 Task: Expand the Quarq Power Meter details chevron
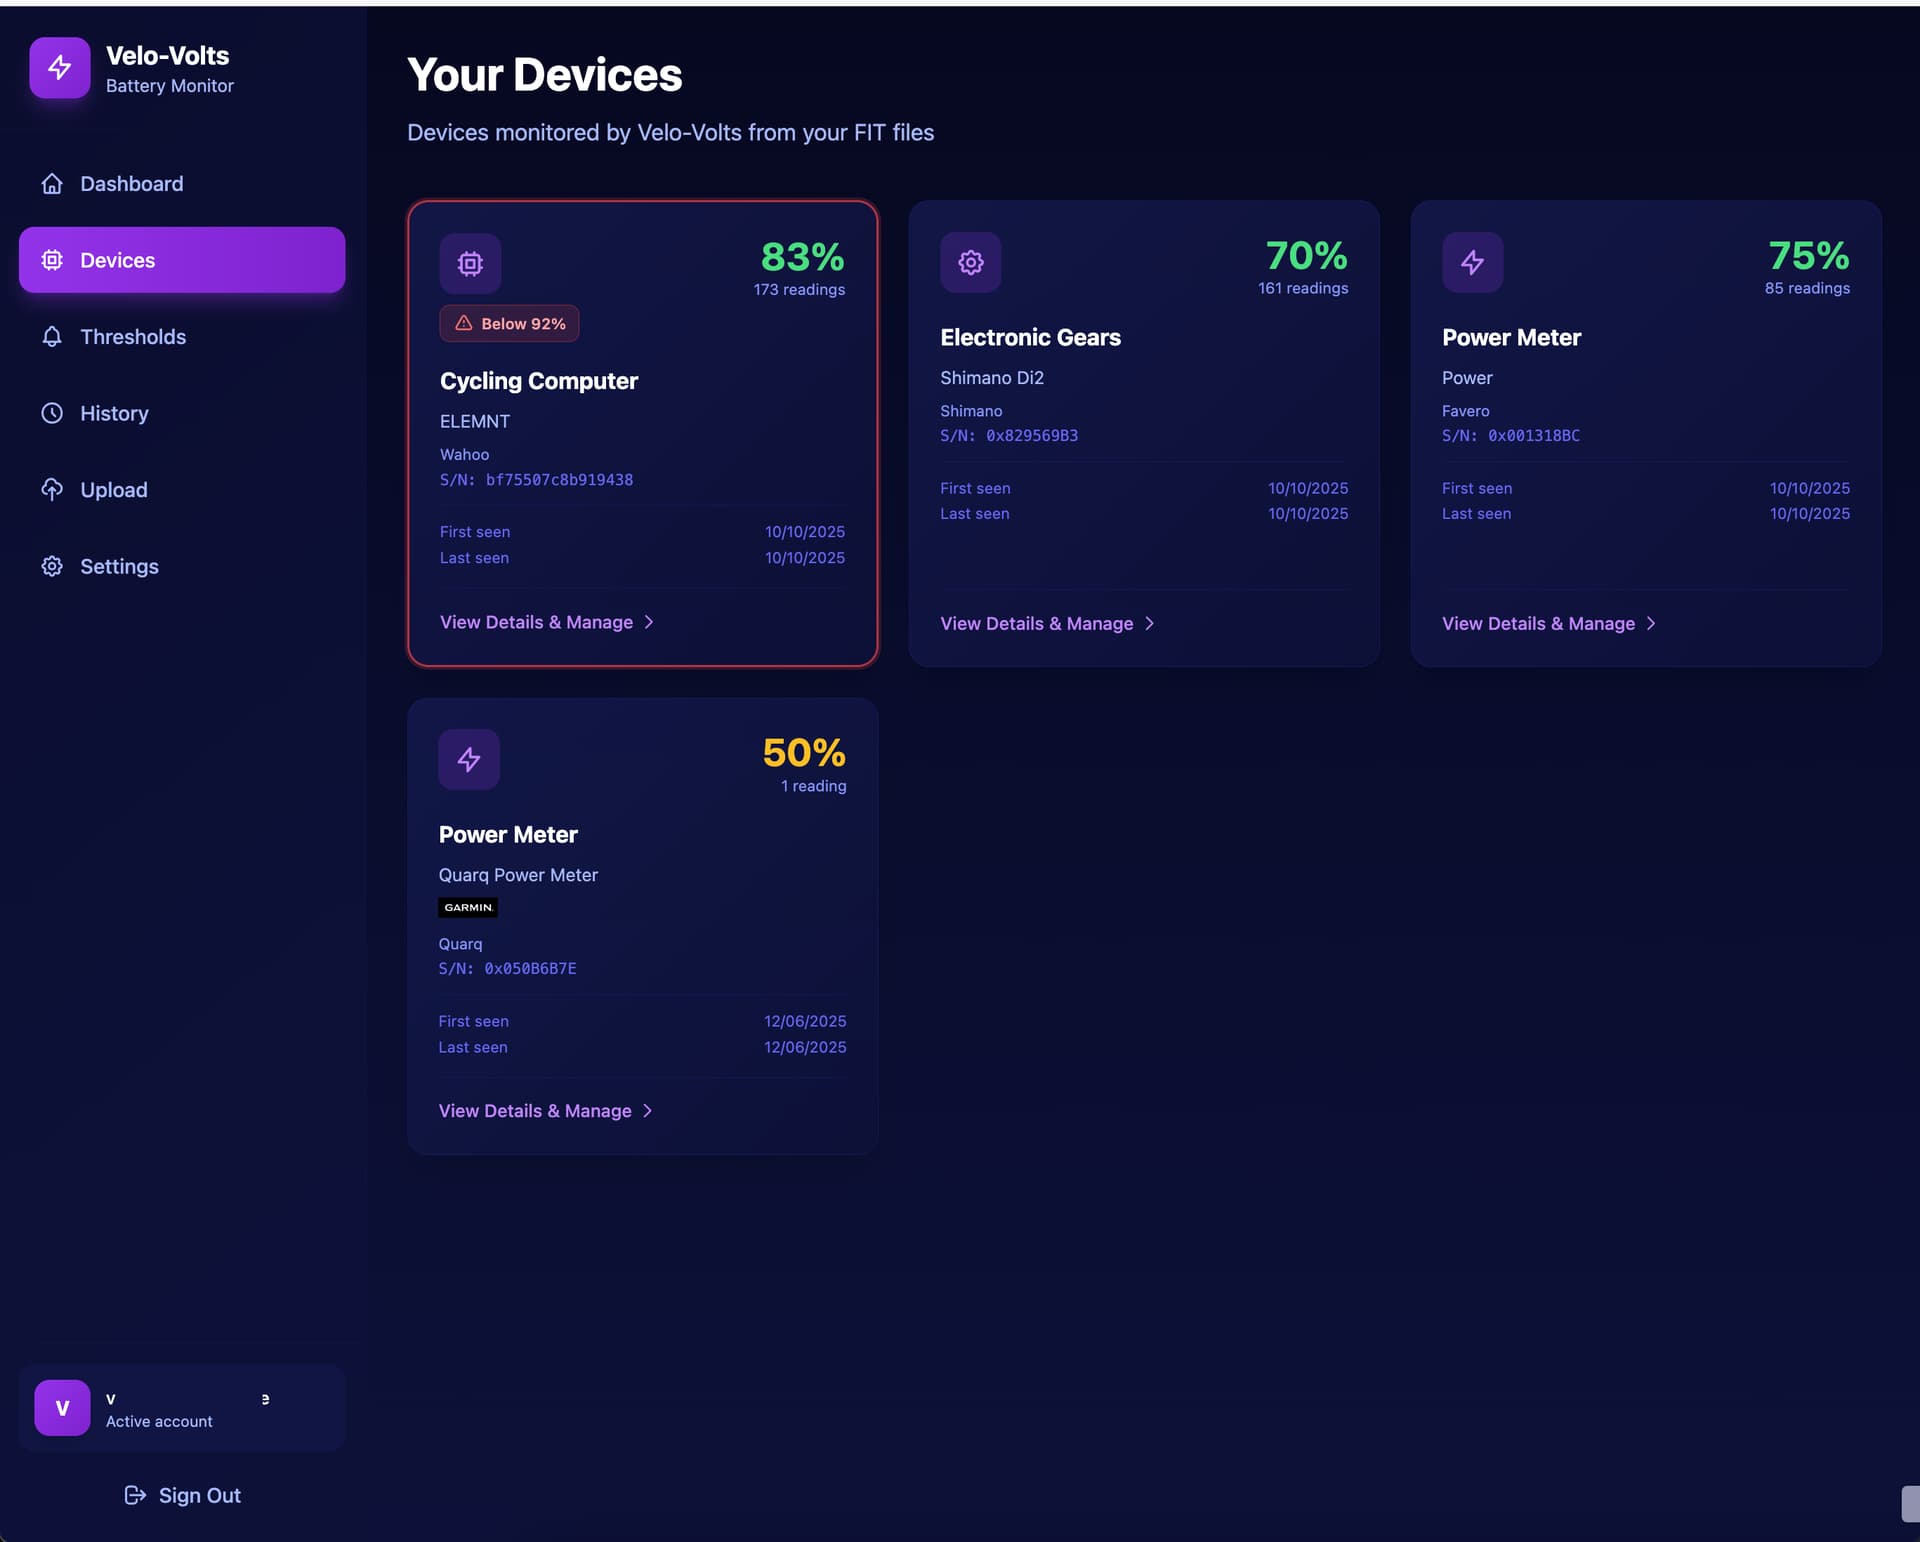[647, 1111]
